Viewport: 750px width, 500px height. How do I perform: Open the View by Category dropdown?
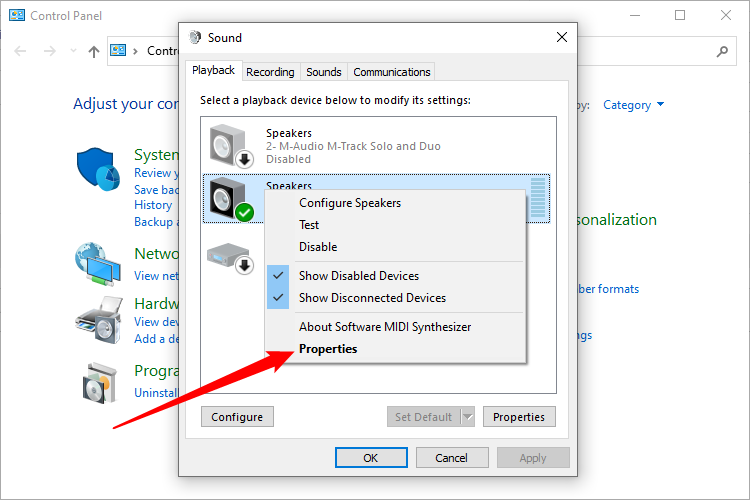tap(634, 105)
